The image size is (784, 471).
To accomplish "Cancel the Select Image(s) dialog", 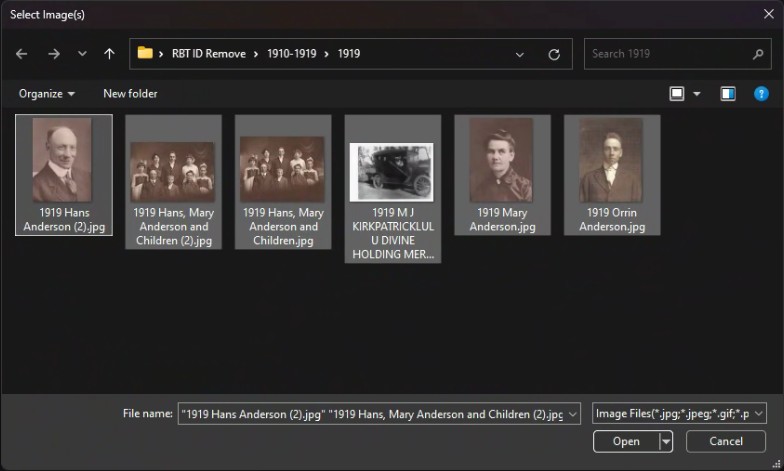I will pos(726,442).
